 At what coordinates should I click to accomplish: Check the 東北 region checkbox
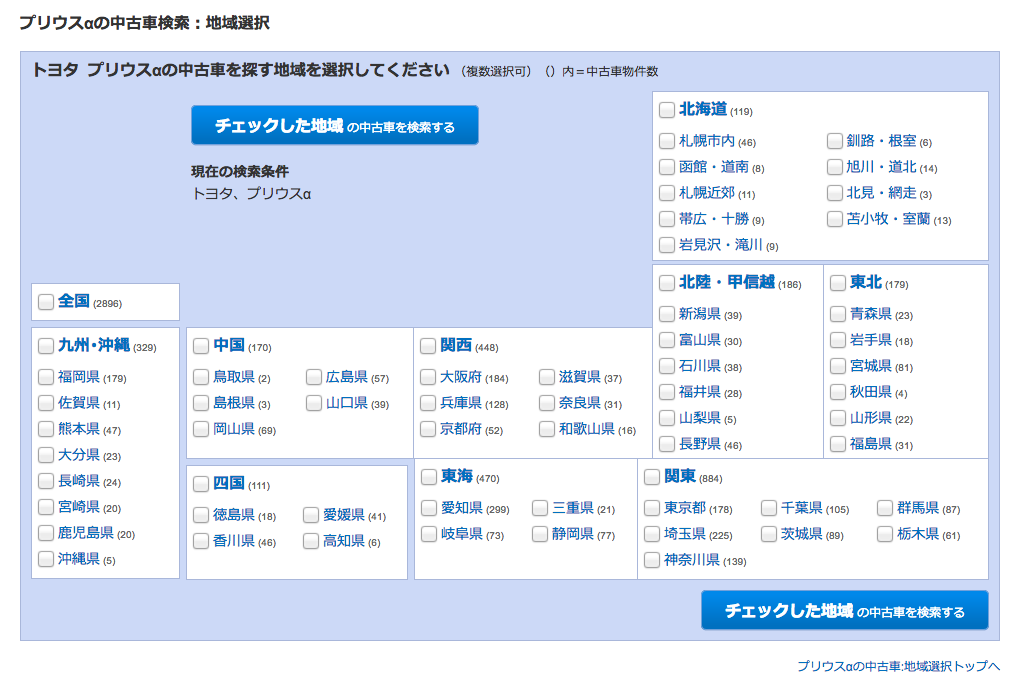[838, 283]
